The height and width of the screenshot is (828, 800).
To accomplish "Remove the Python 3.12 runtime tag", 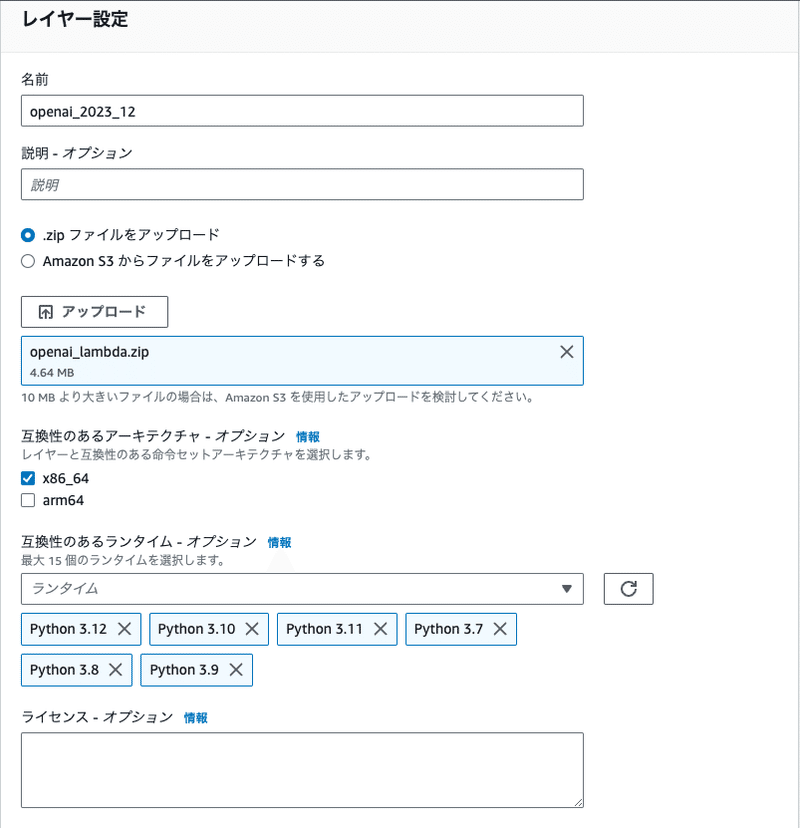I will (x=125, y=629).
